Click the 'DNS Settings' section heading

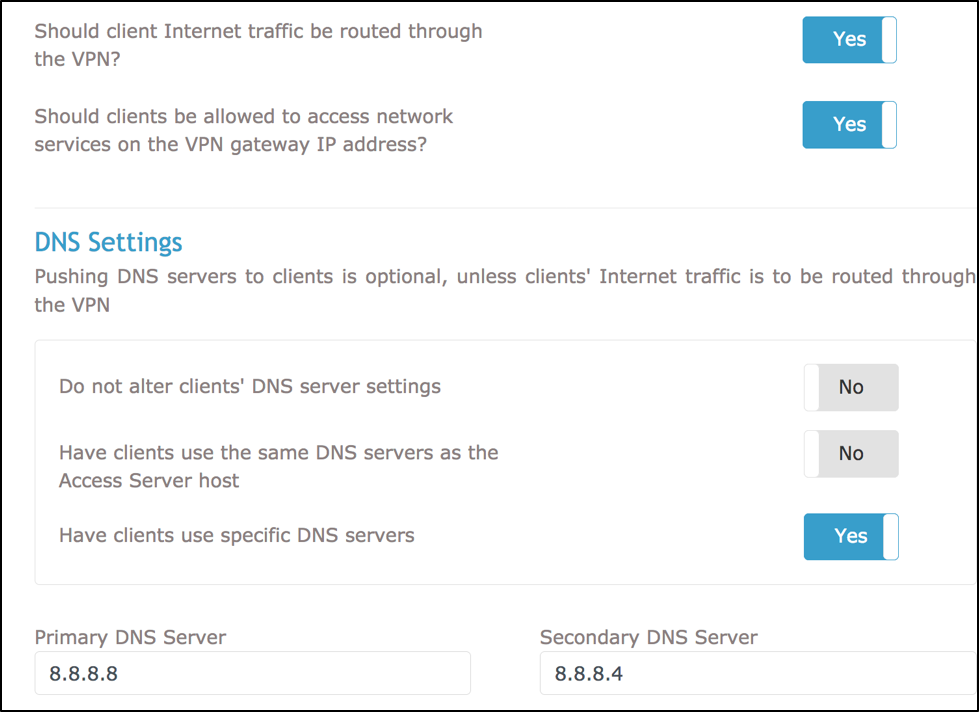pyautogui.click(x=108, y=242)
